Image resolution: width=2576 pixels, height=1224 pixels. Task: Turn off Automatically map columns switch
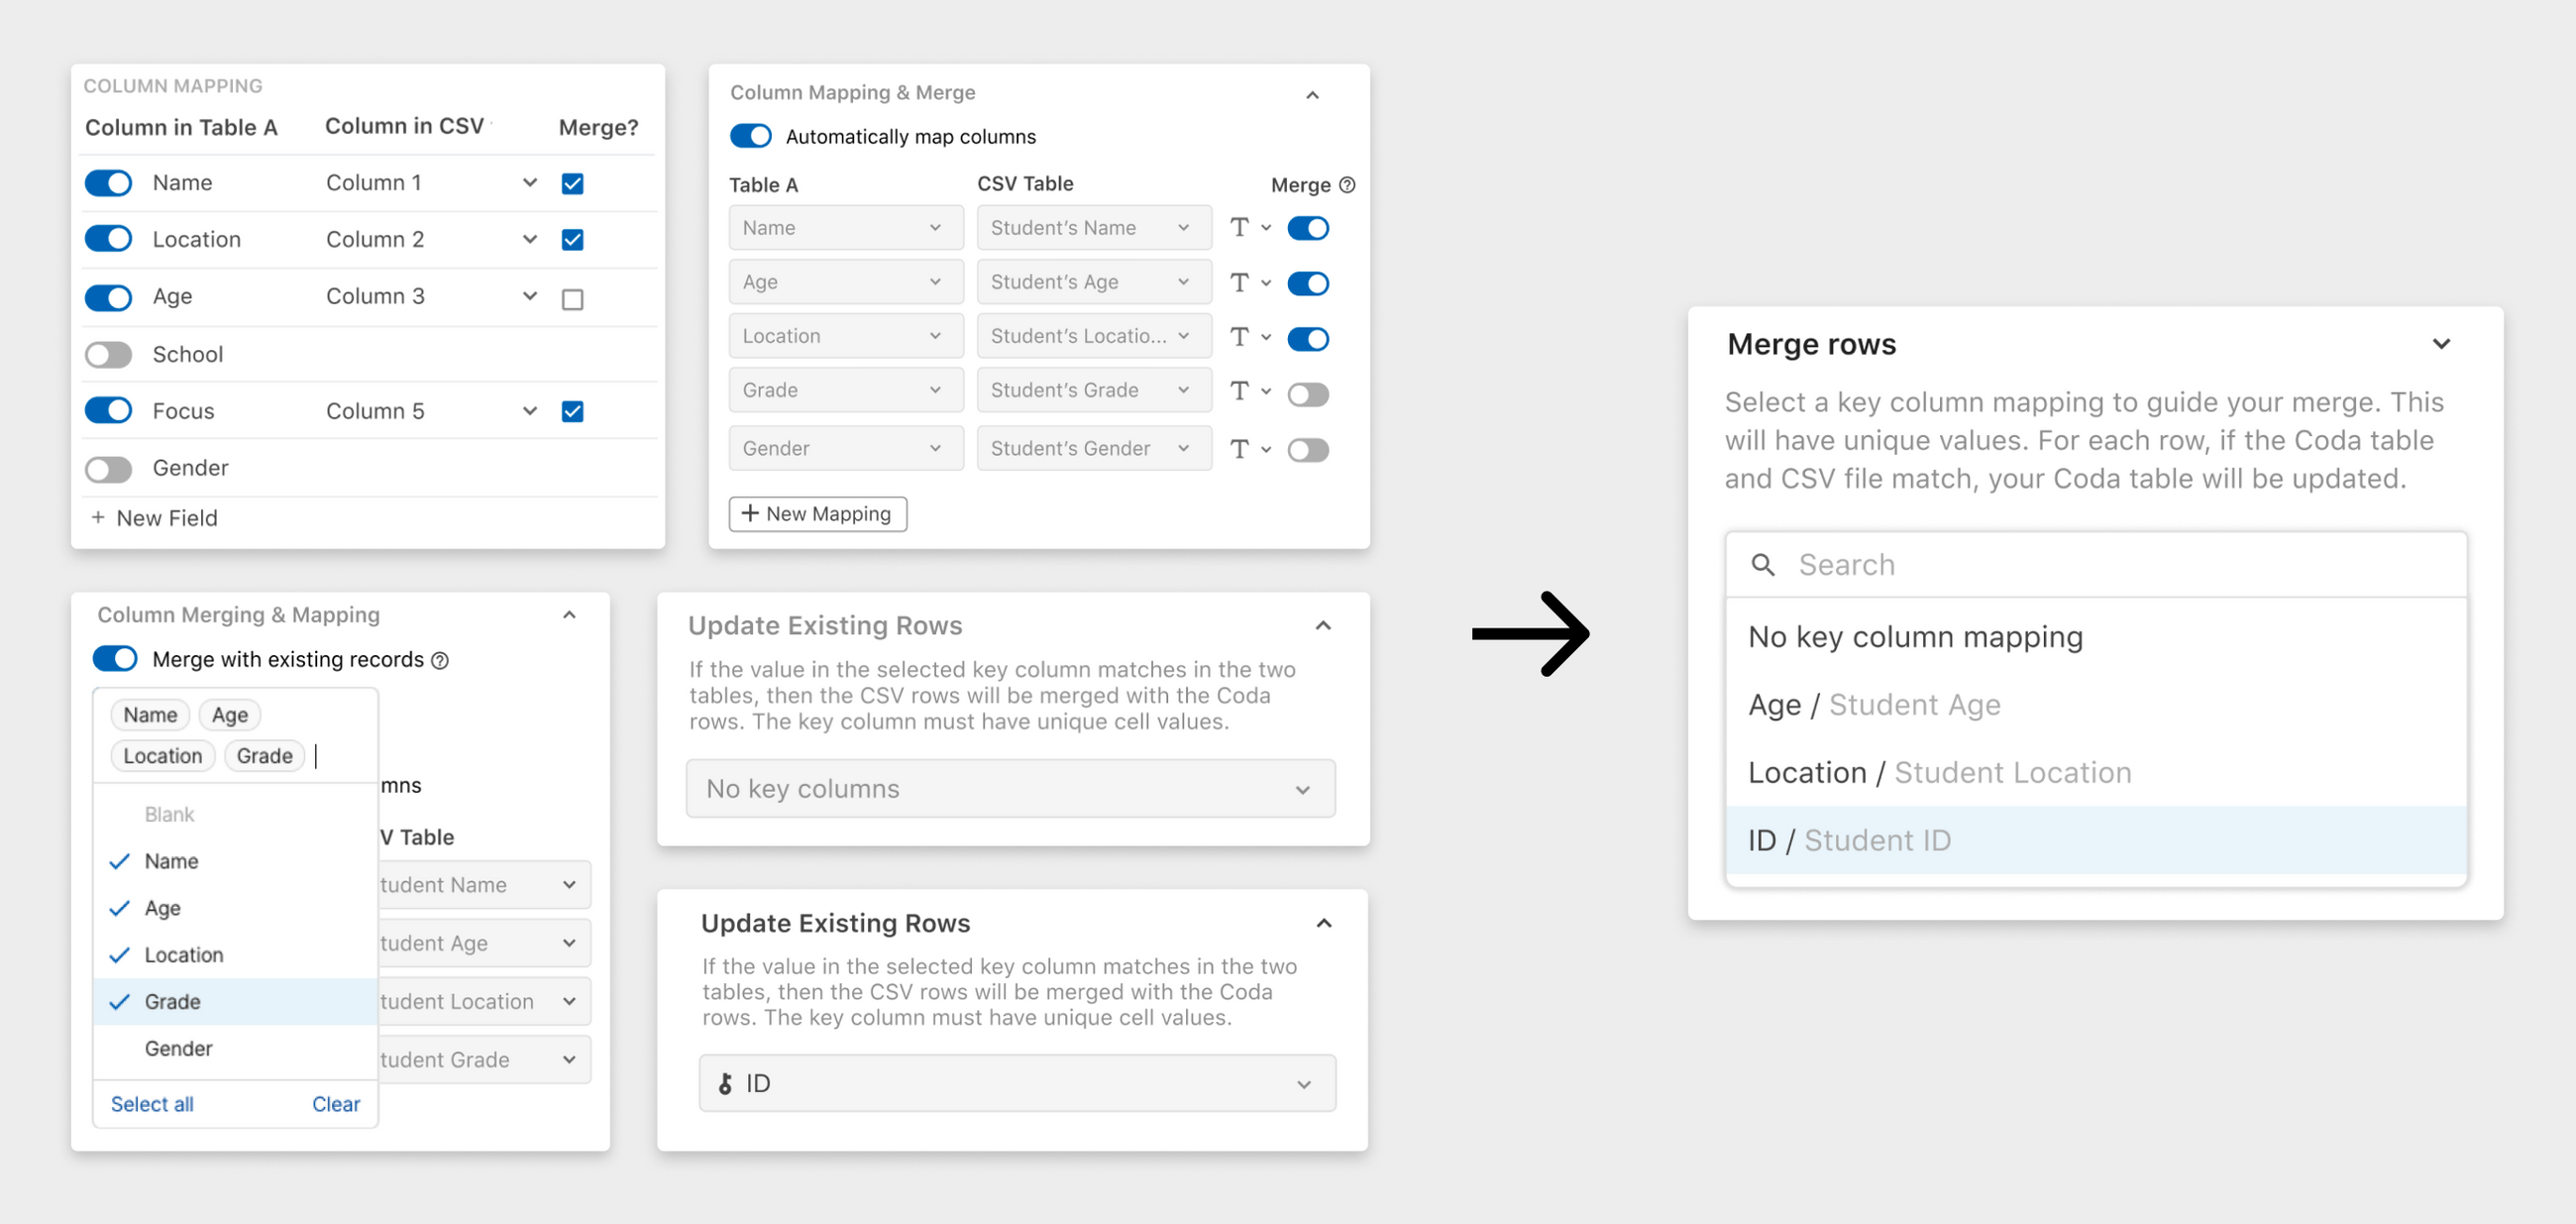[750, 136]
